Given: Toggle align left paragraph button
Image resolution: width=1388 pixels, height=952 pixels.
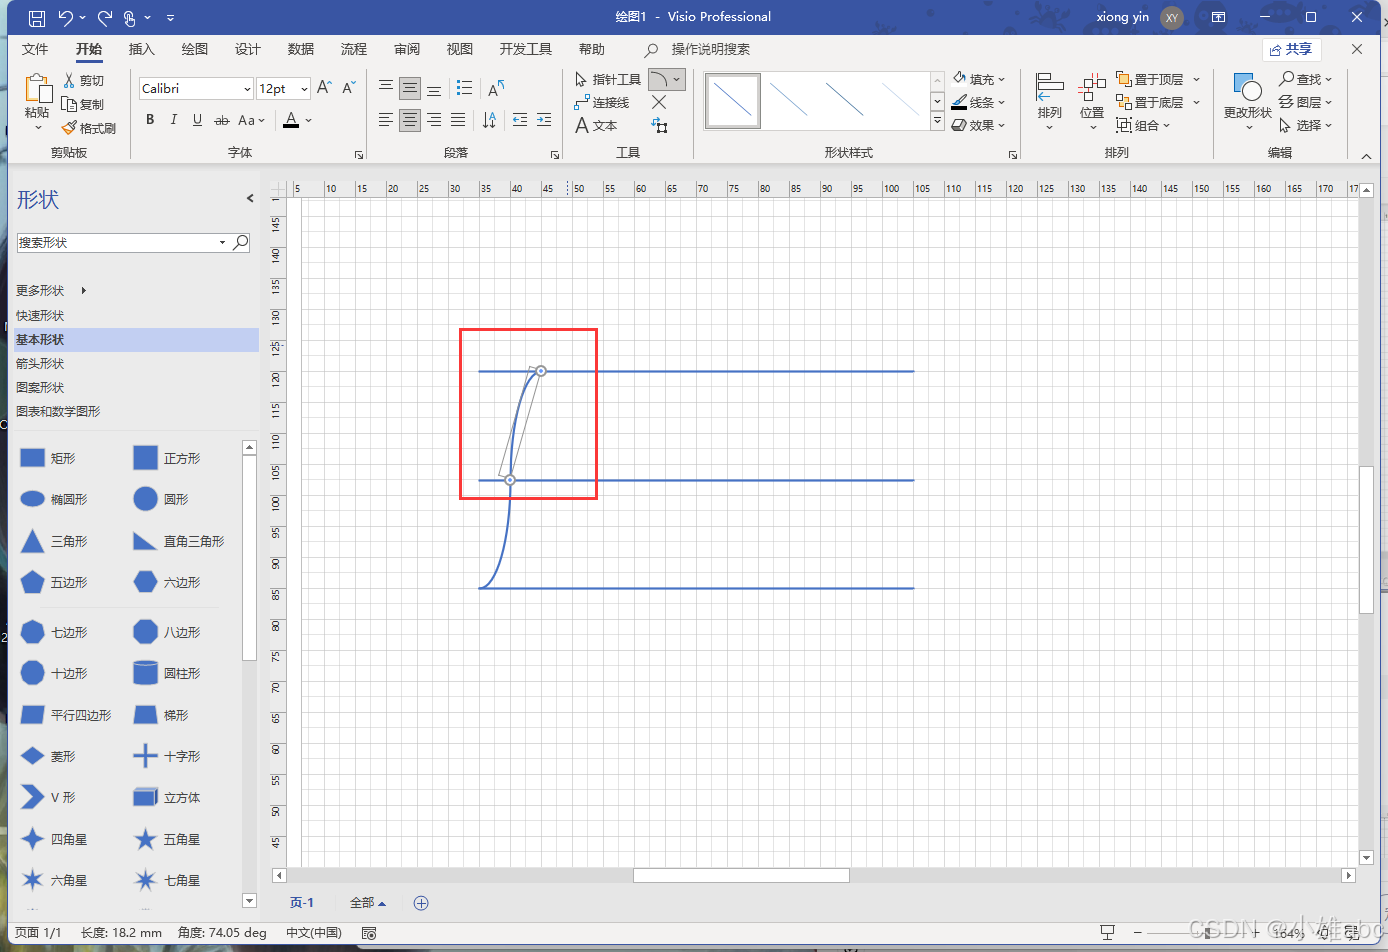Looking at the screenshot, I should pos(386,120).
